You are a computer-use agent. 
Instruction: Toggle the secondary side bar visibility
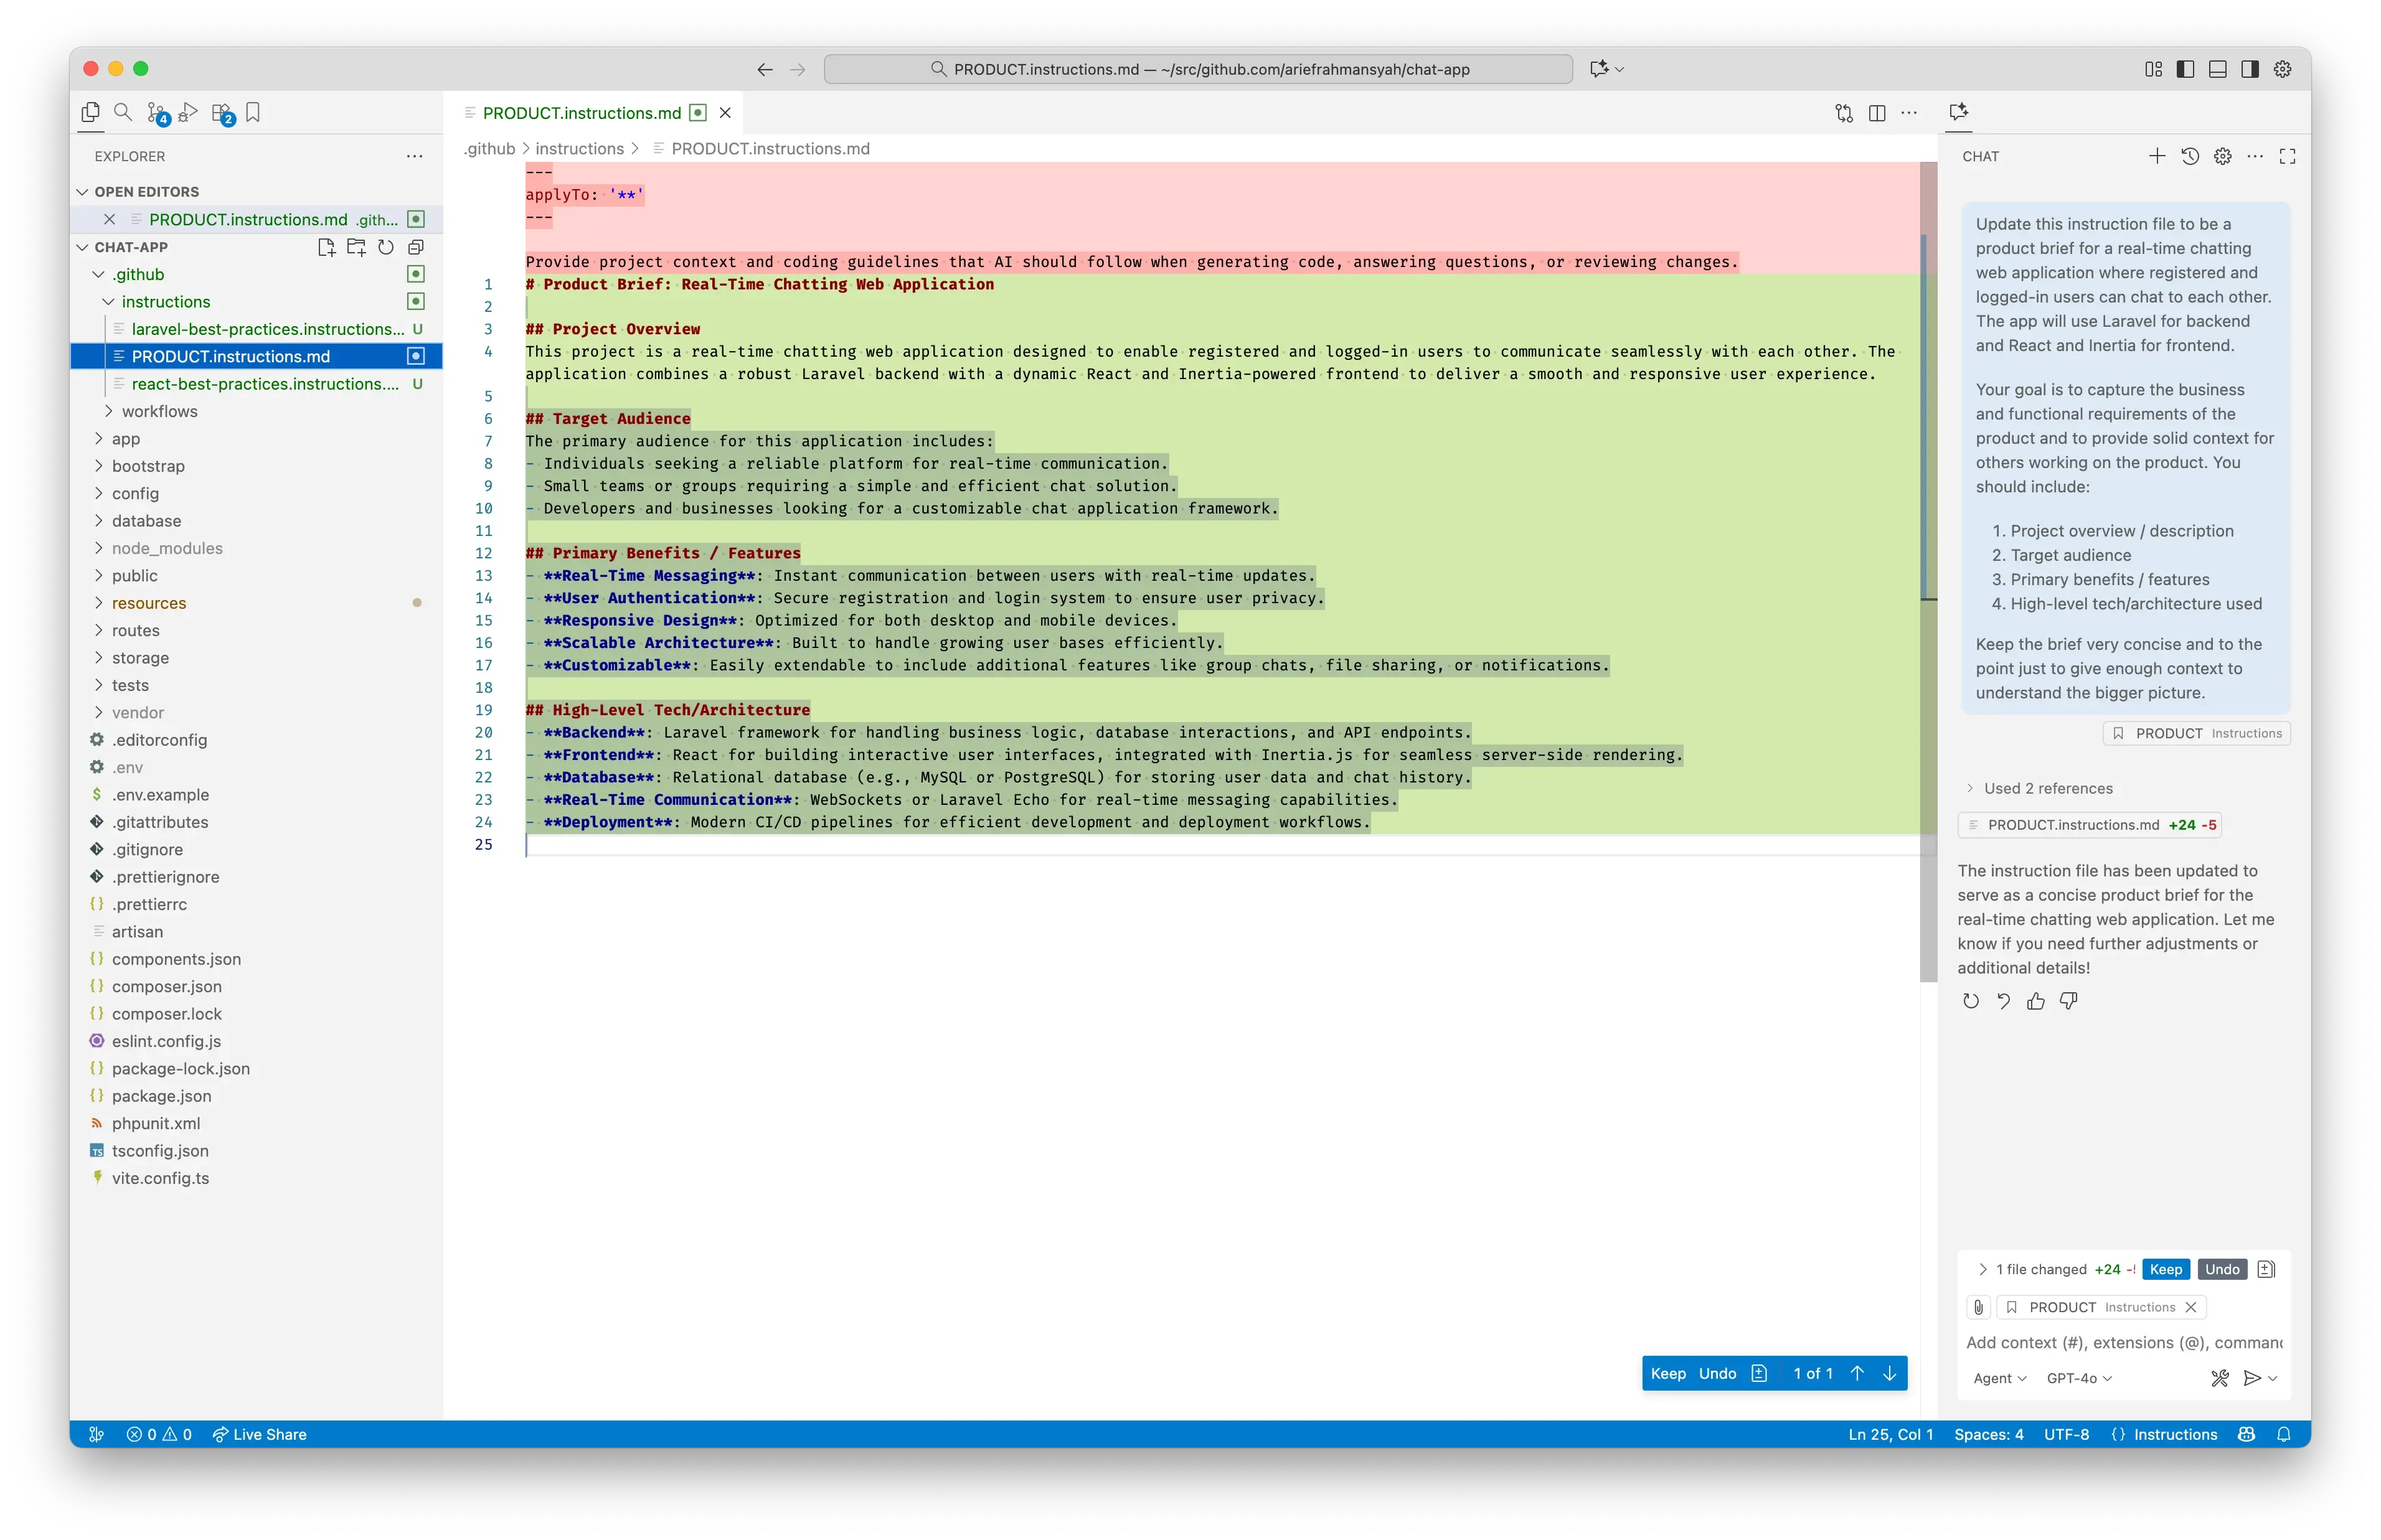(2250, 69)
